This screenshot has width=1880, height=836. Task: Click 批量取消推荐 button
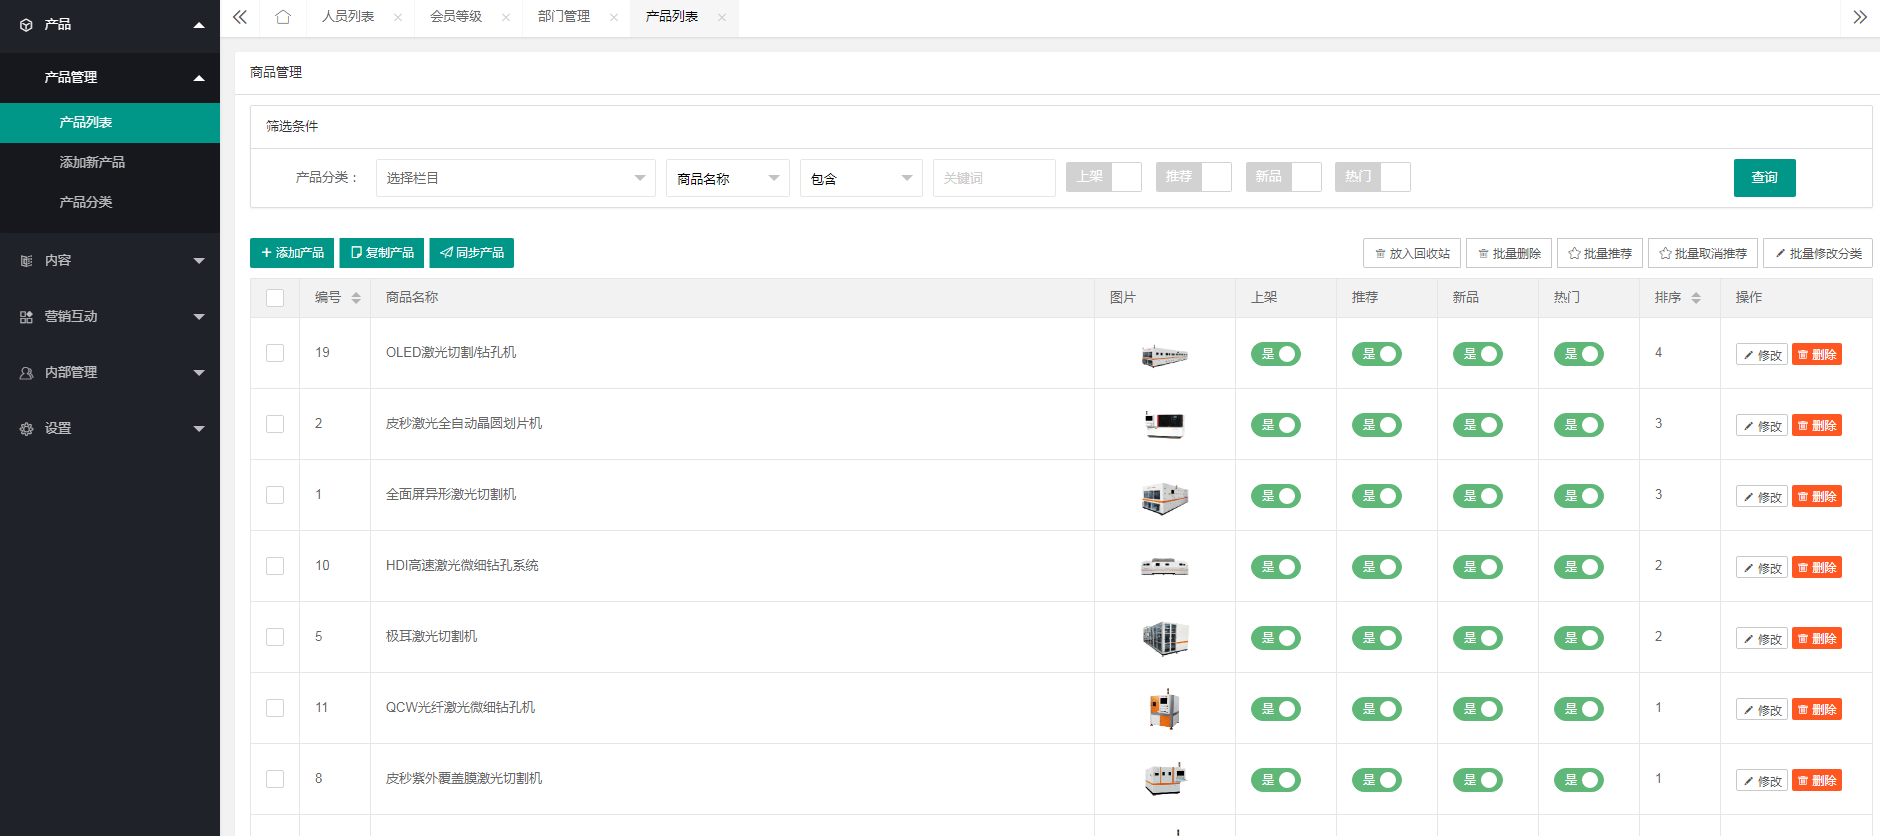tap(1703, 254)
